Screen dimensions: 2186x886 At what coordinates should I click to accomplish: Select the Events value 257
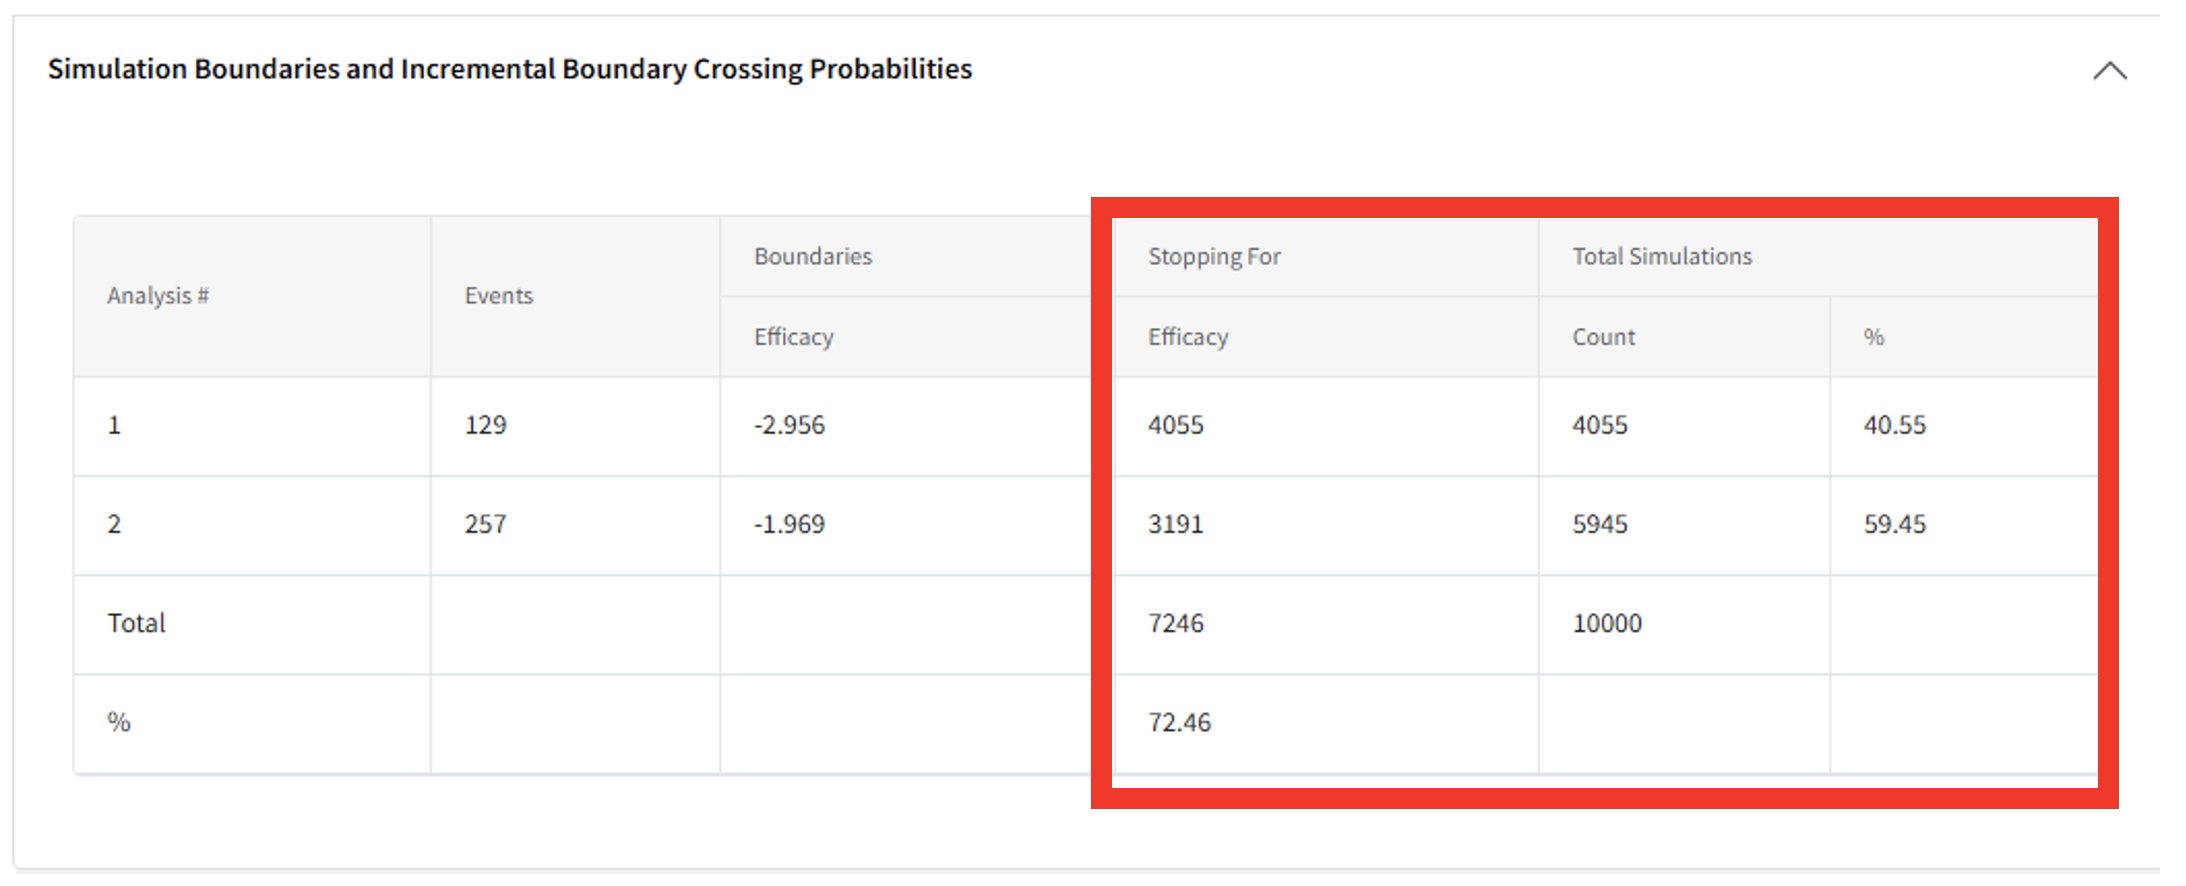(x=485, y=524)
